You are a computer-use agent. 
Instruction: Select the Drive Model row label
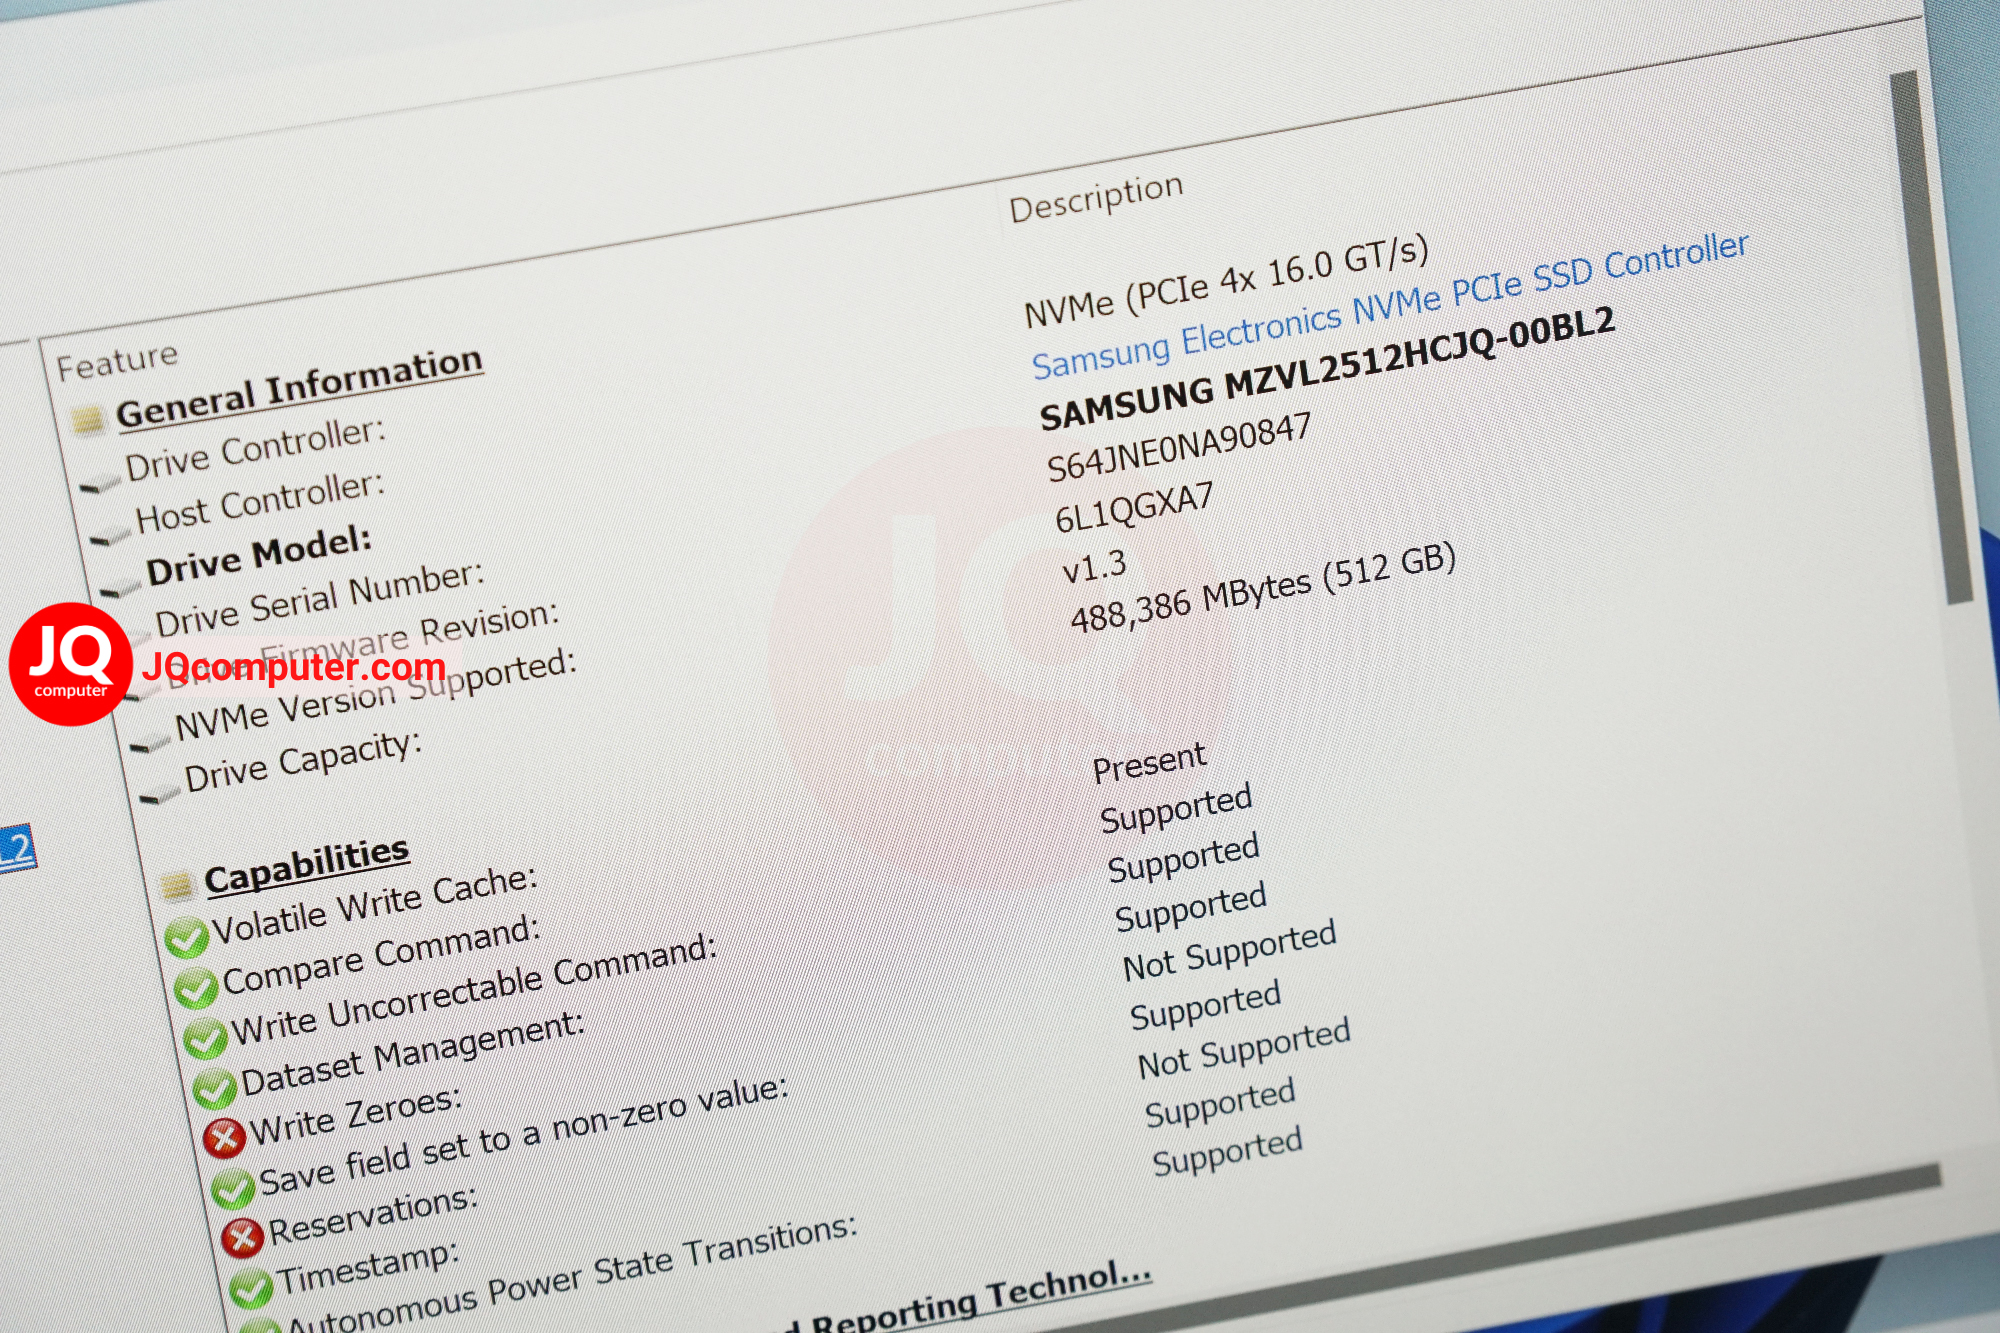pos(259,556)
